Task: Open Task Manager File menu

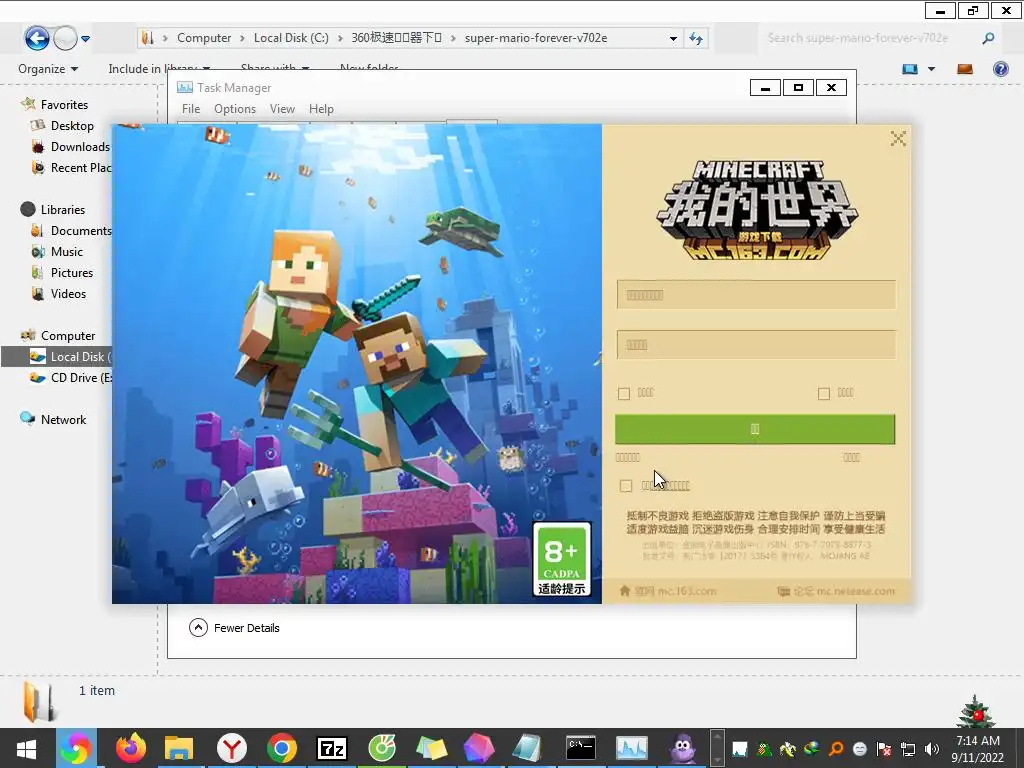Action: pos(191,109)
